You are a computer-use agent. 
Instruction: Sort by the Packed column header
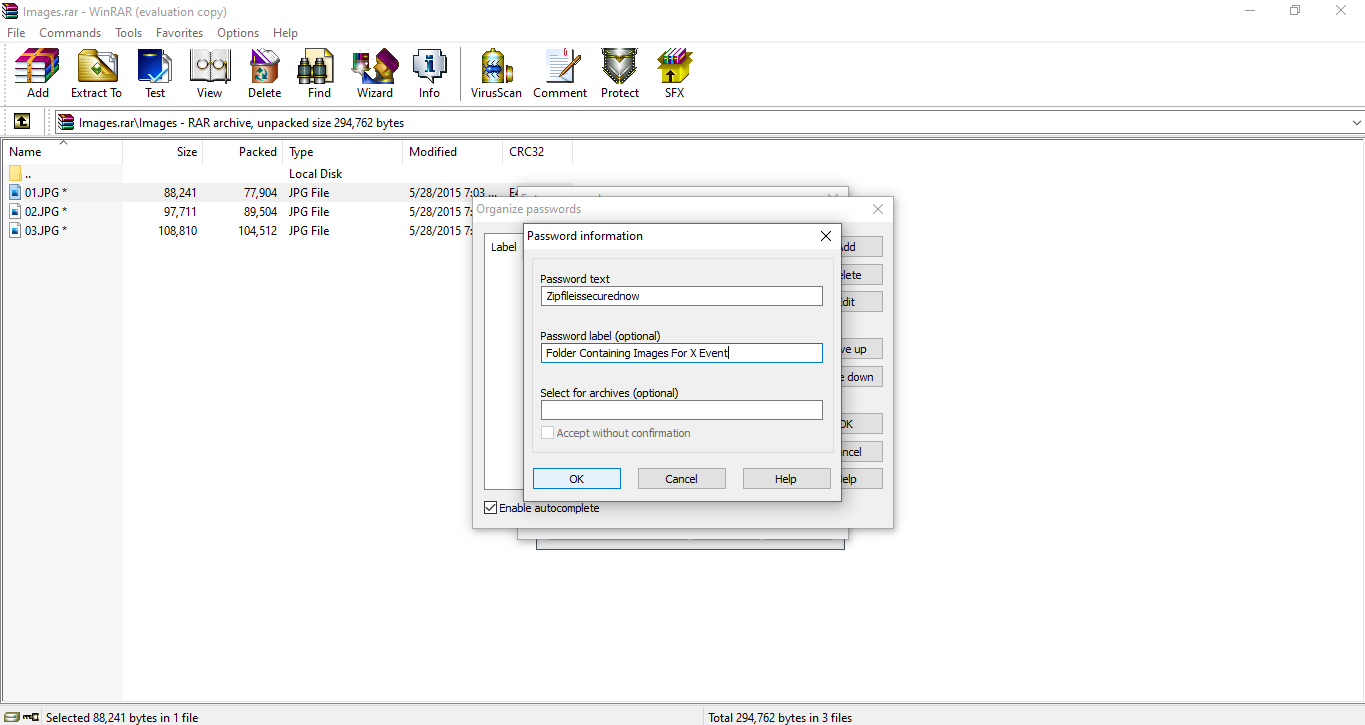243,152
